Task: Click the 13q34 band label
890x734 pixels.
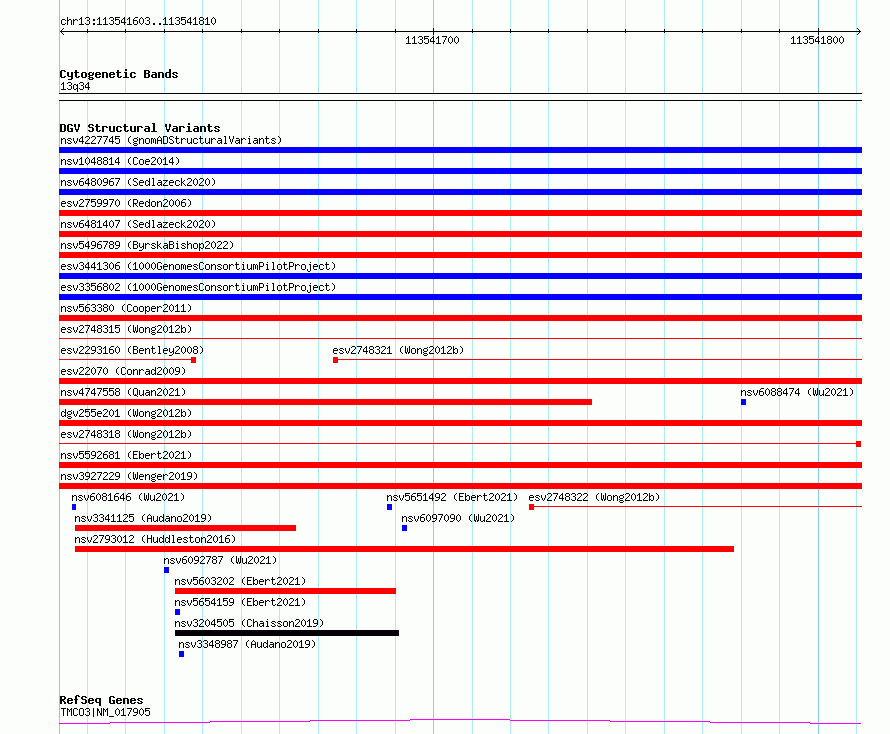Action: [x=75, y=87]
